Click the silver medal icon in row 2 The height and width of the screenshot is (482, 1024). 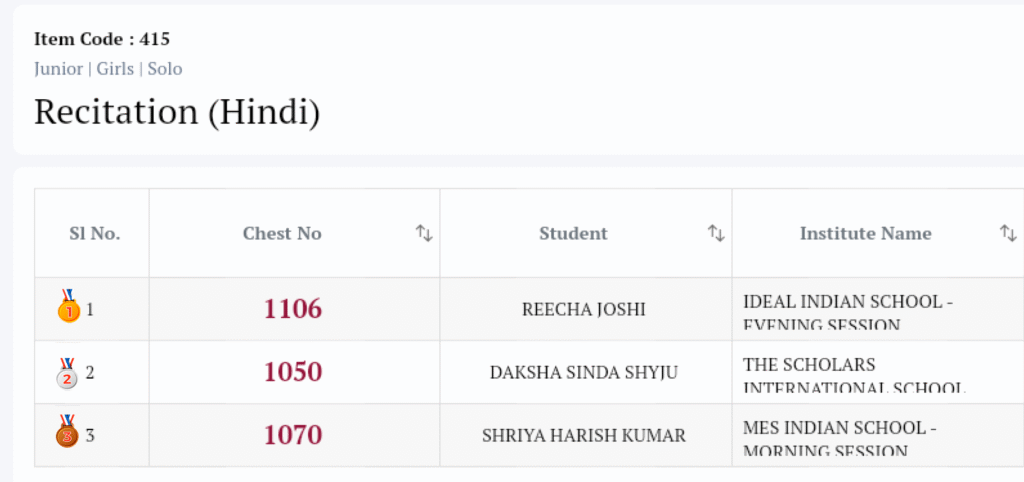tap(68, 373)
